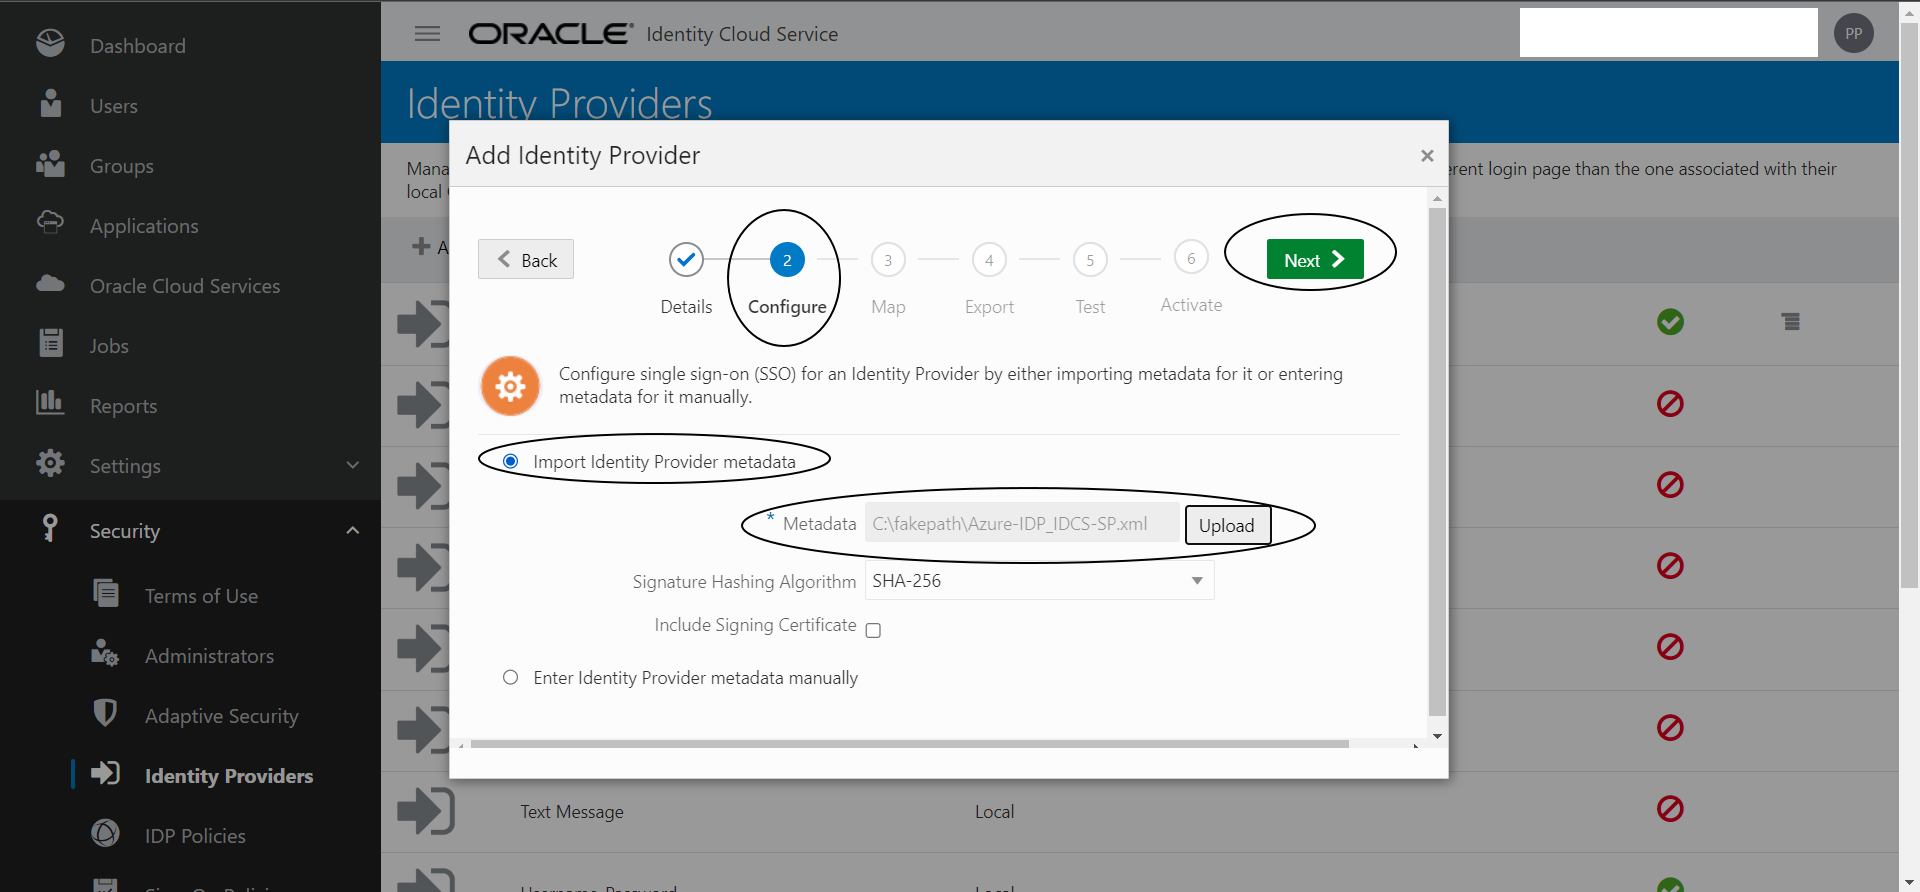Open Groups via its sidebar icon

[x=50, y=164]
